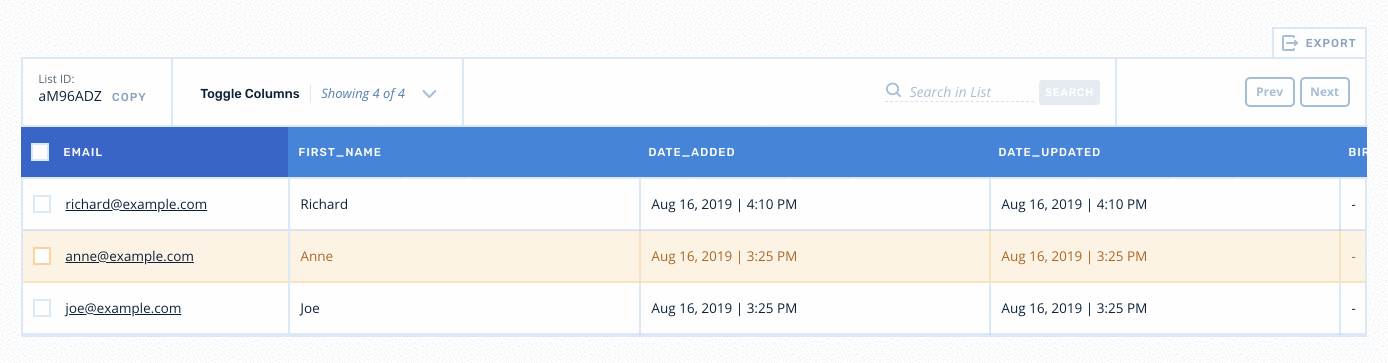
Task: Sort by the DATE_ADDED column header
Action: [691, 152]
